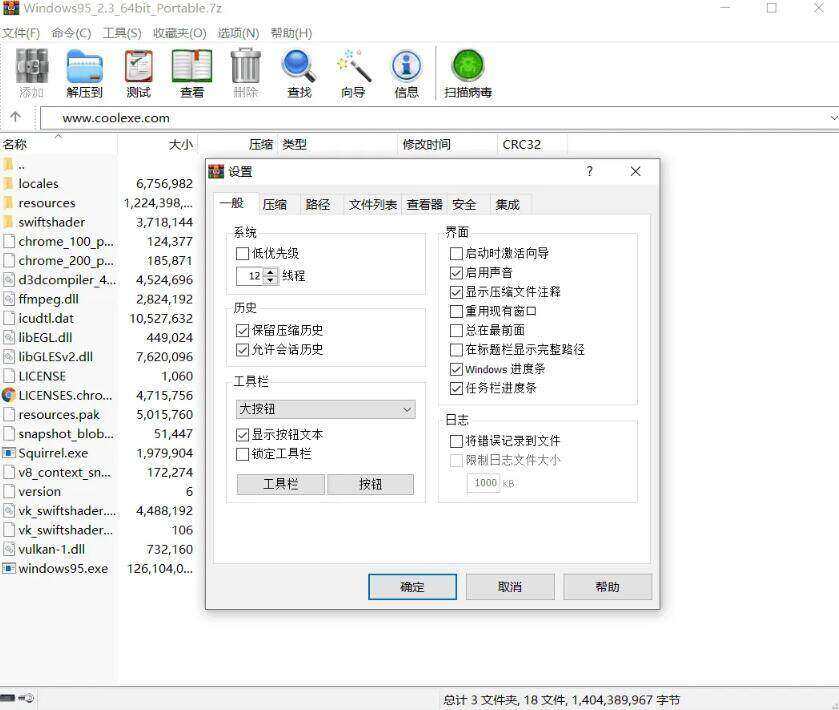The height and width of the screenshot is (710, 839).
Task: Toggle 显示压缩文件注释 checkbox
Action: click(456, 292)
